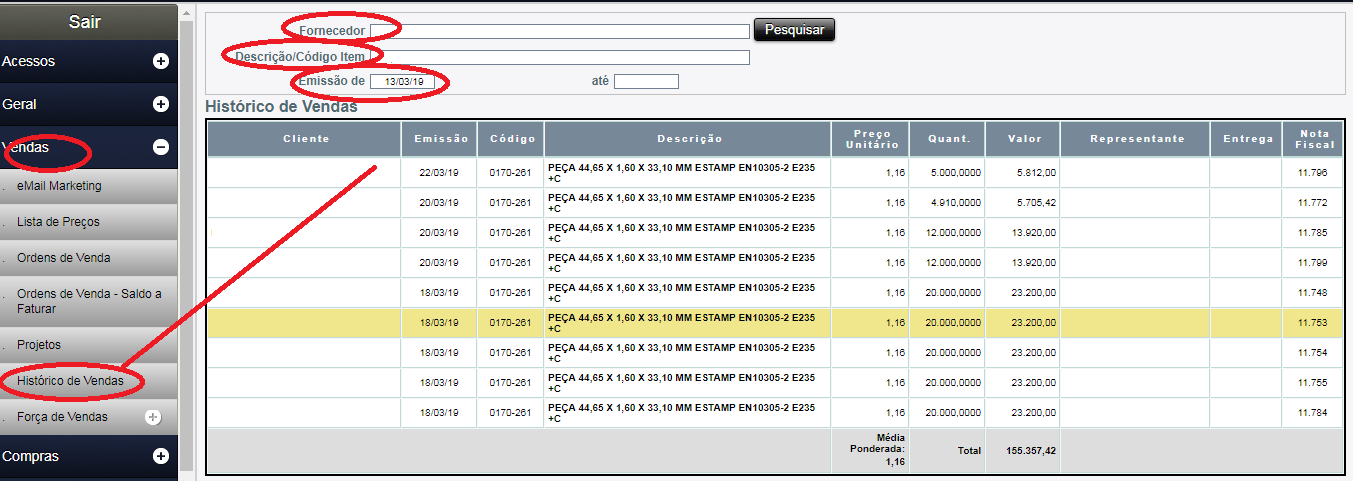Open eMail Marketing menu item
The width and height of the screenshot is (1353, 481).
pos(59,186)
